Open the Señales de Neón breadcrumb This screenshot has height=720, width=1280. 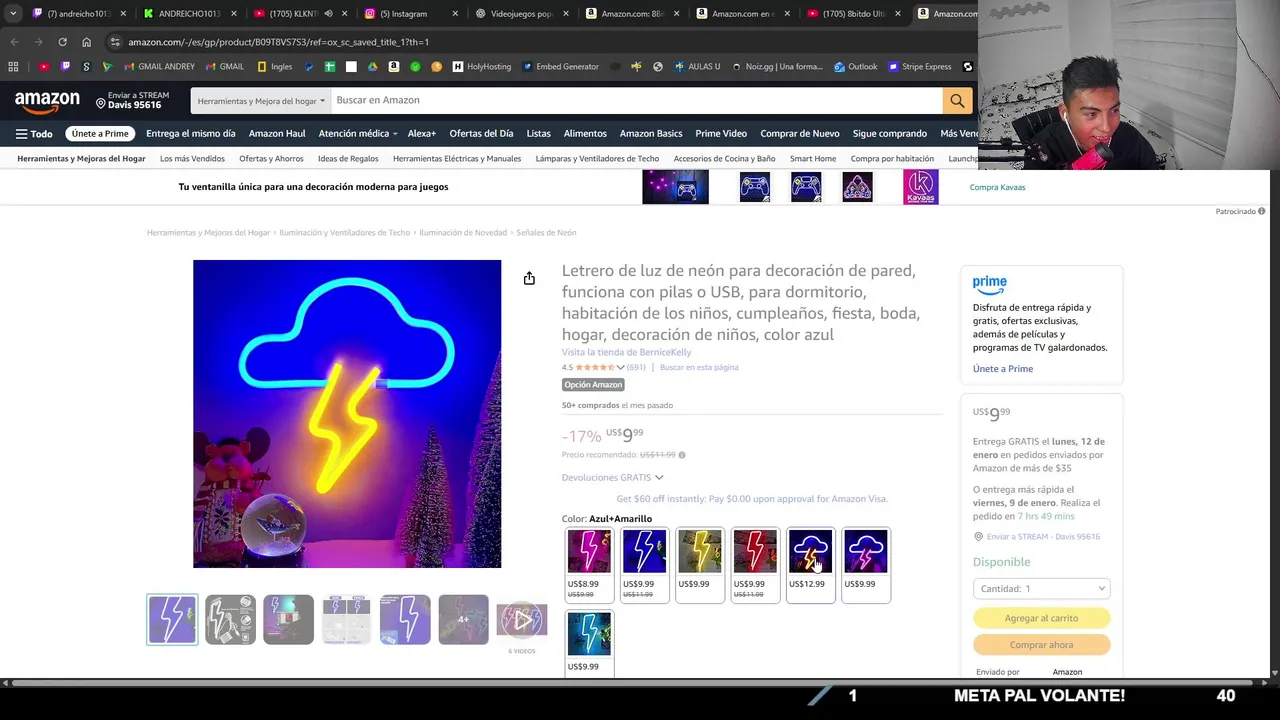click(x=546, y=232)
